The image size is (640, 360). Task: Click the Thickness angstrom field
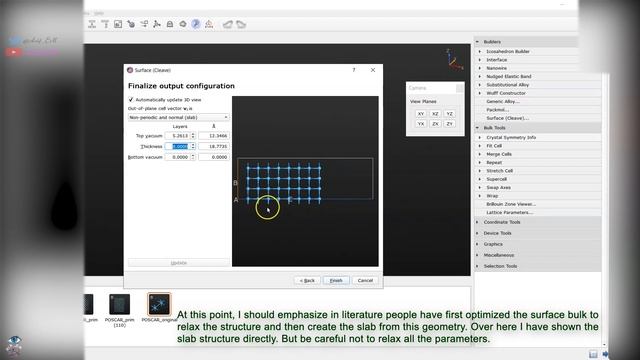[213, 146]
